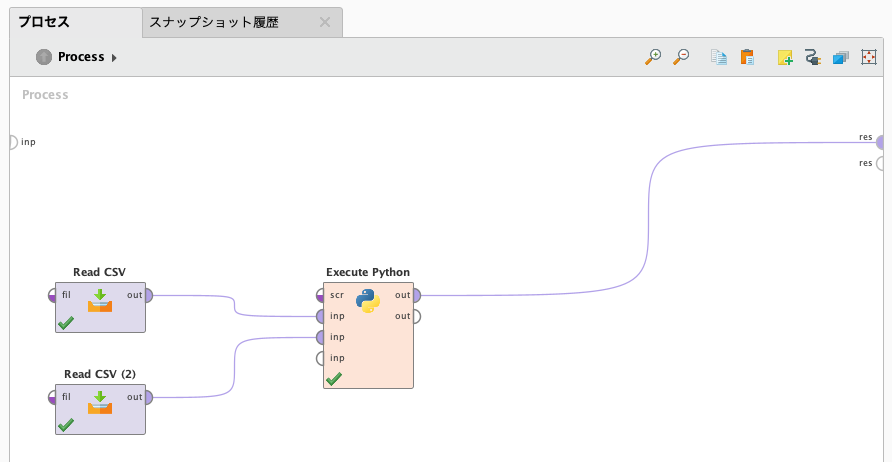Viewport: 892px width, 462px height.
Task: Click the up-arrow button beside Process
Action: pyautogui.click(x=44, y=57)
